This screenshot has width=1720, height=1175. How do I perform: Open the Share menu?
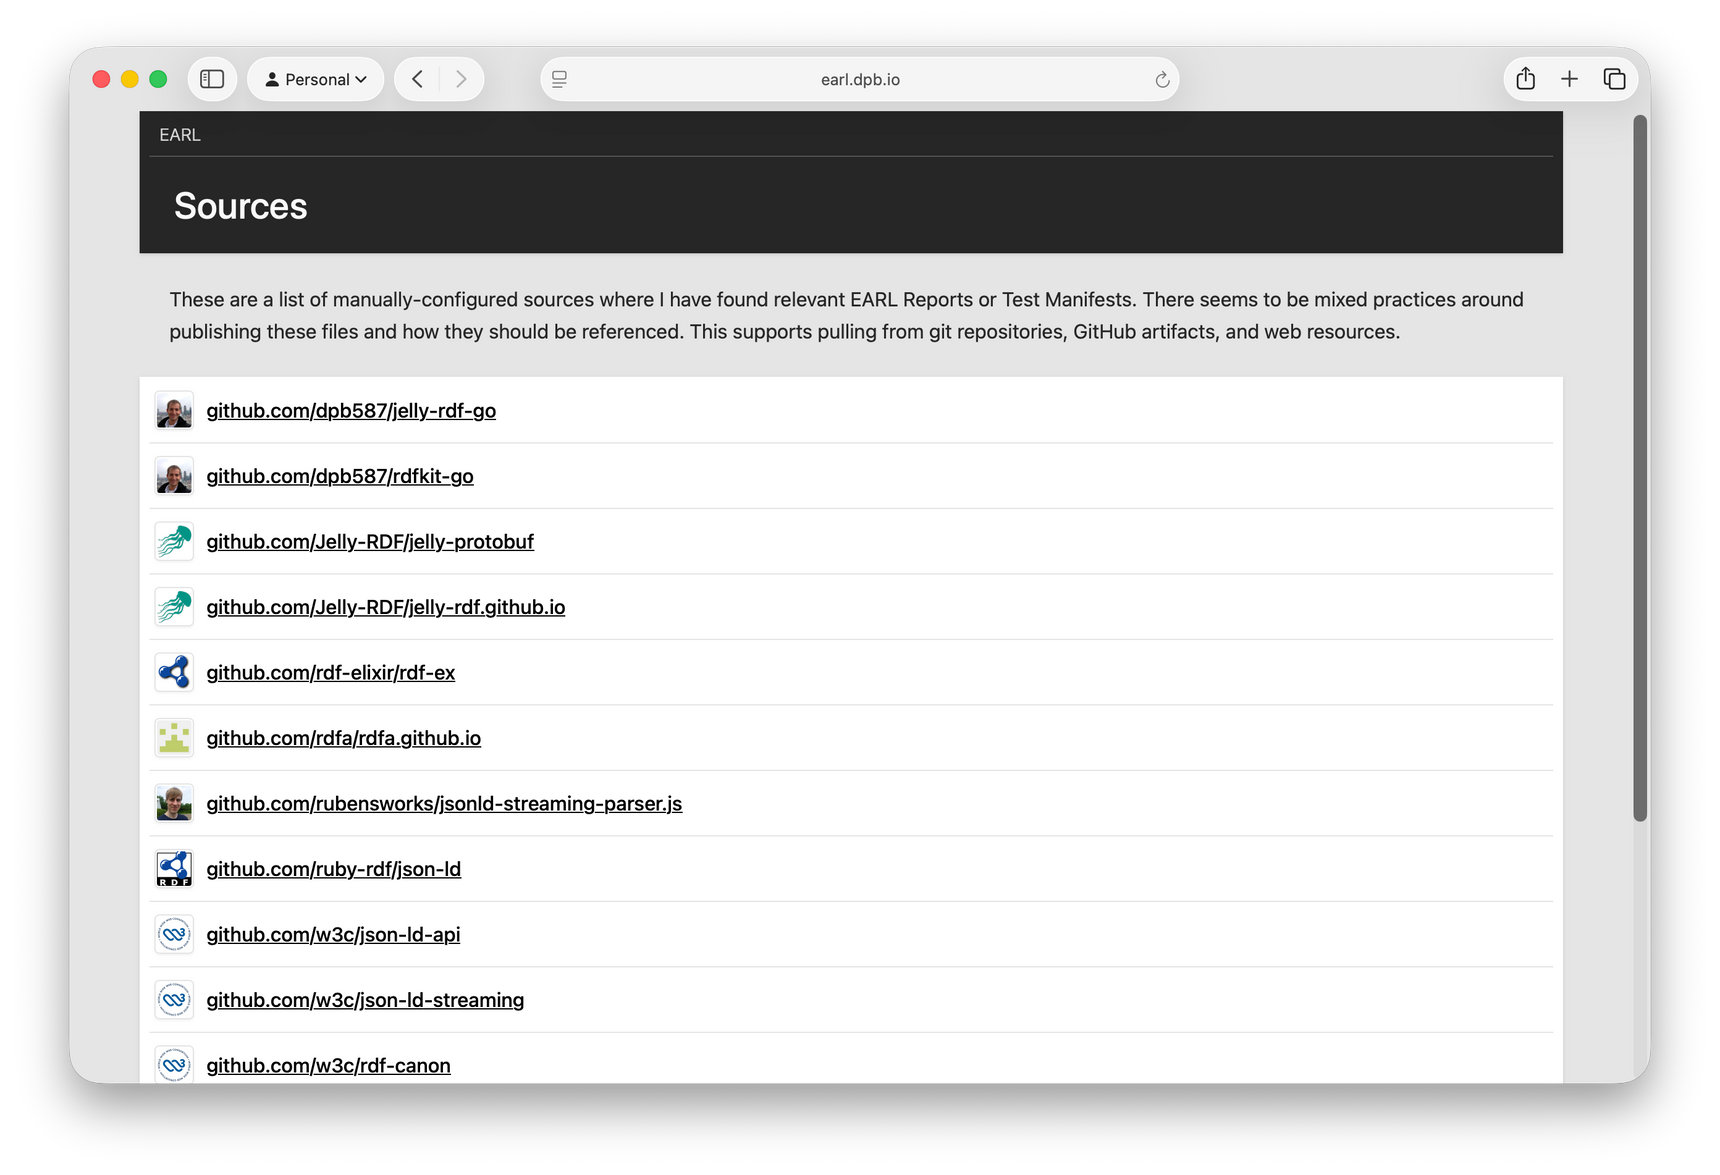1525,79
